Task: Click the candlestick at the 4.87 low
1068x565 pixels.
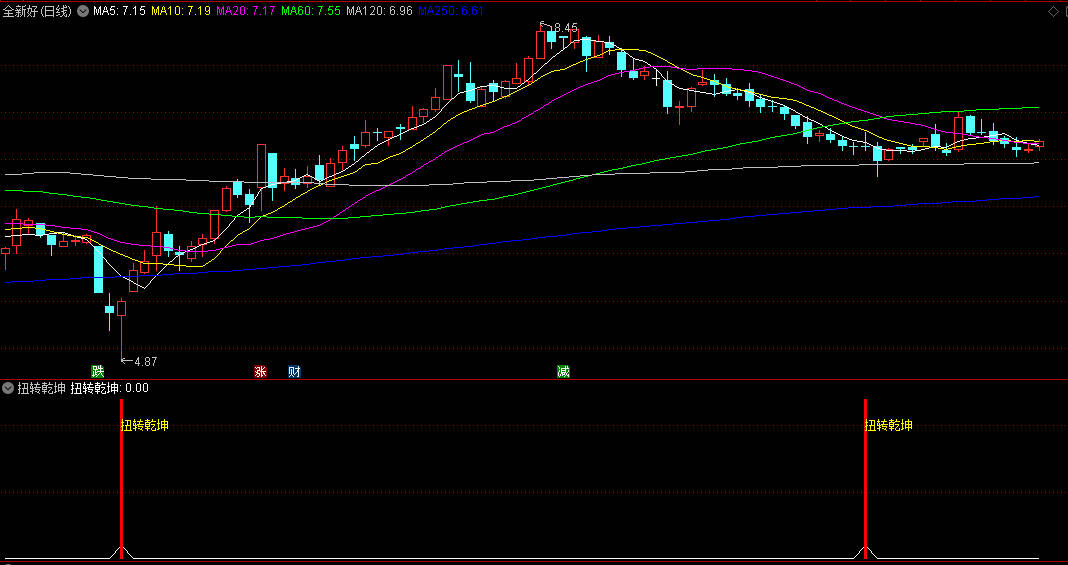Action: (121, 327)
